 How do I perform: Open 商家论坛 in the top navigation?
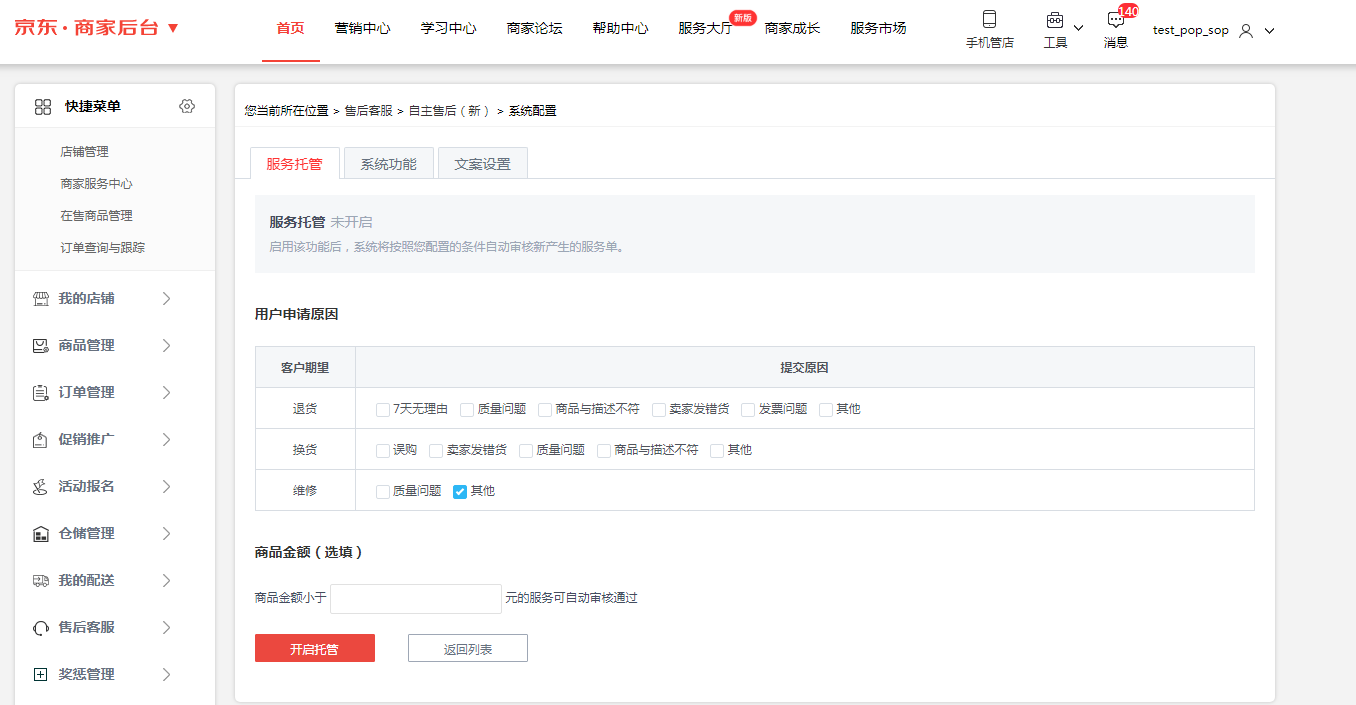point(534,28)
